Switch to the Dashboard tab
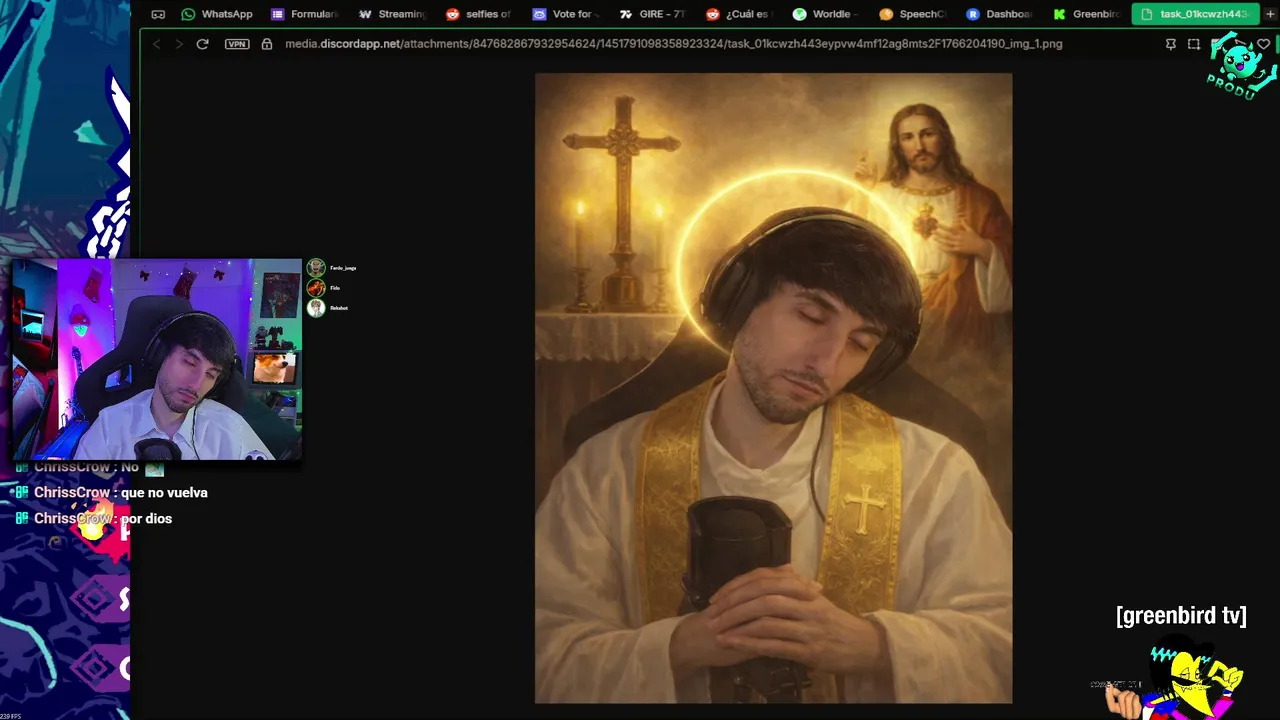Viewport: 1280px width, 720px height. click(999, 14)
